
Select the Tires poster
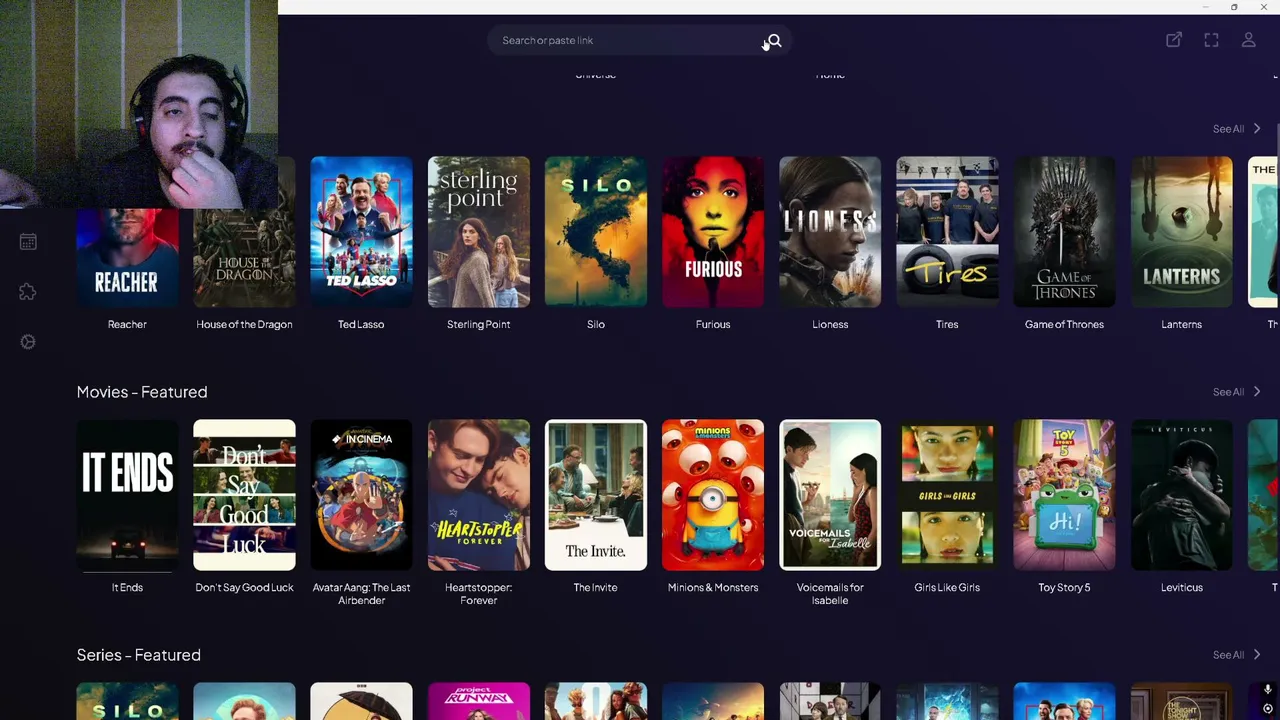click(947, 232)
